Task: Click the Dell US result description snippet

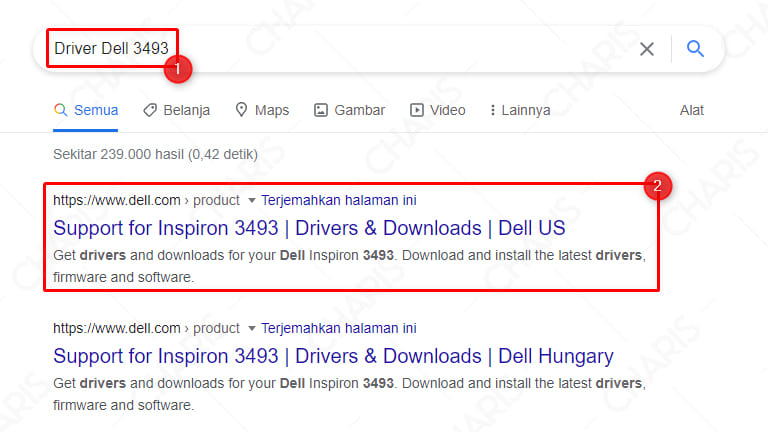Action: click(x=349, y=266)
